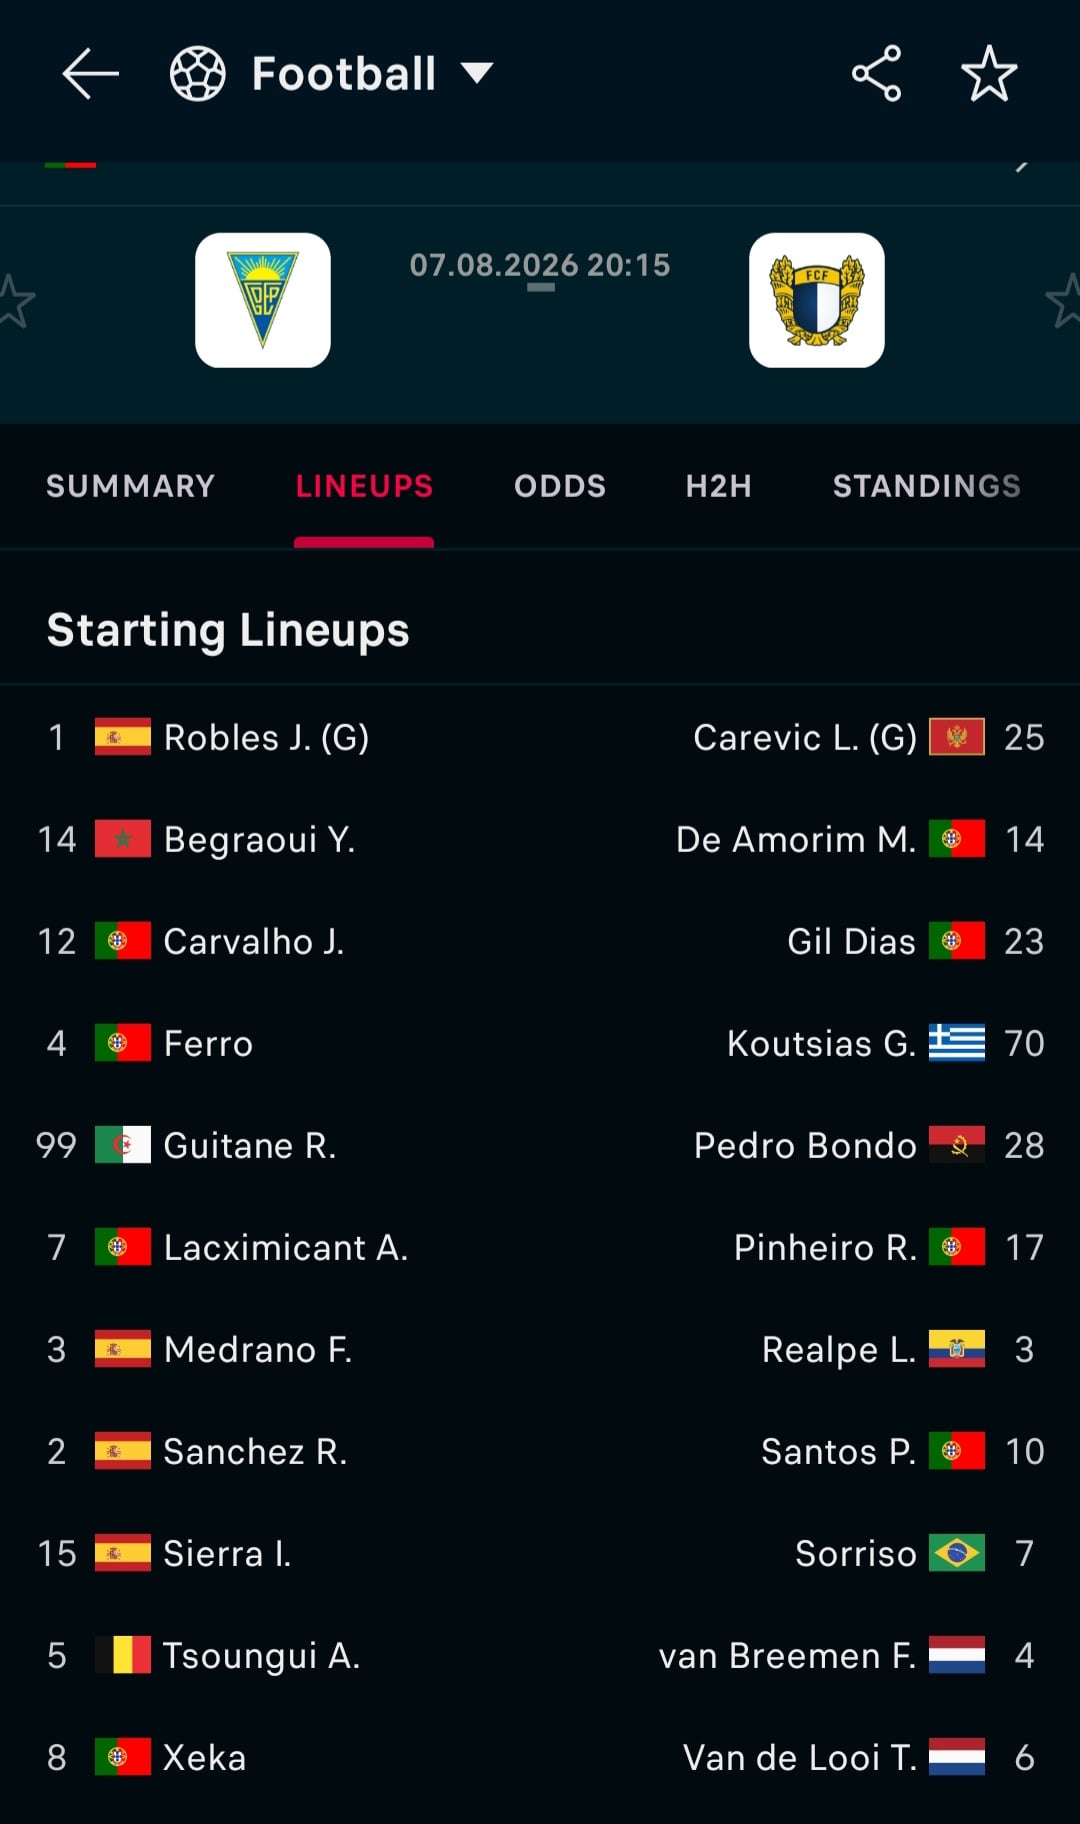Click Spain flag next to Robles J.
The width and height of the screenshot is (1080, 1824).
(123, 737)
